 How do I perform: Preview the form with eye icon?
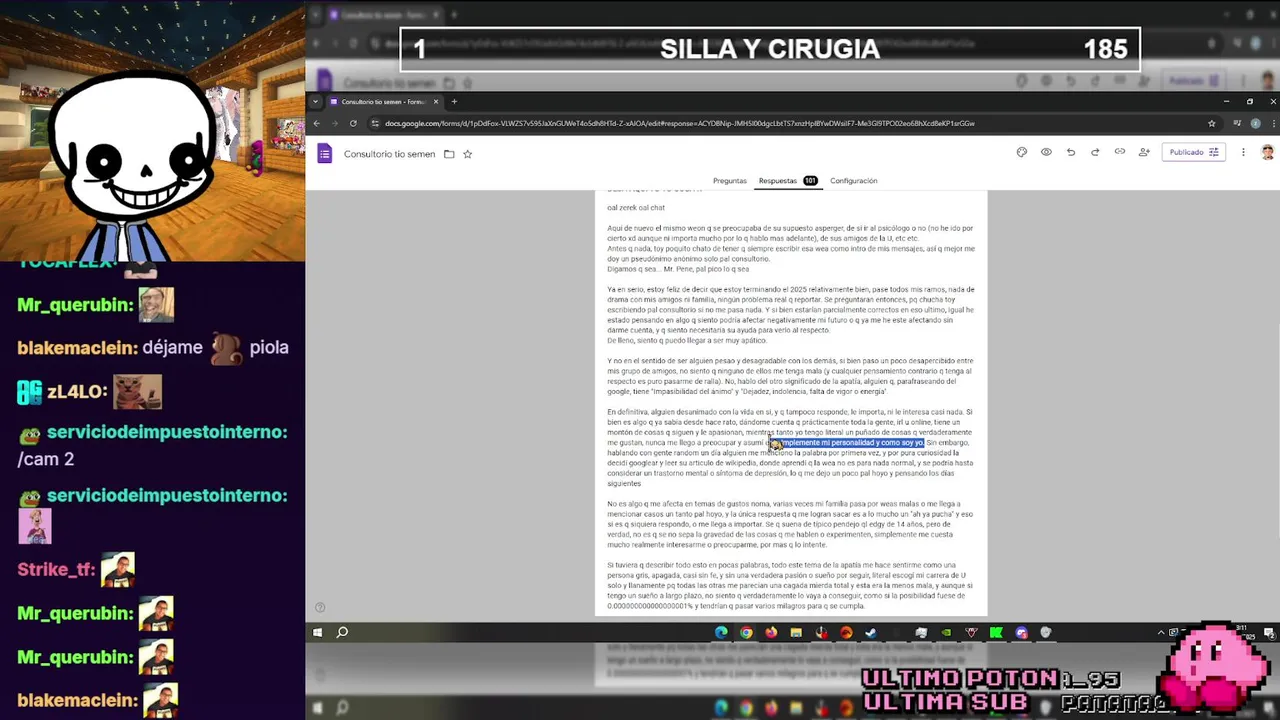pos(1046,152)
